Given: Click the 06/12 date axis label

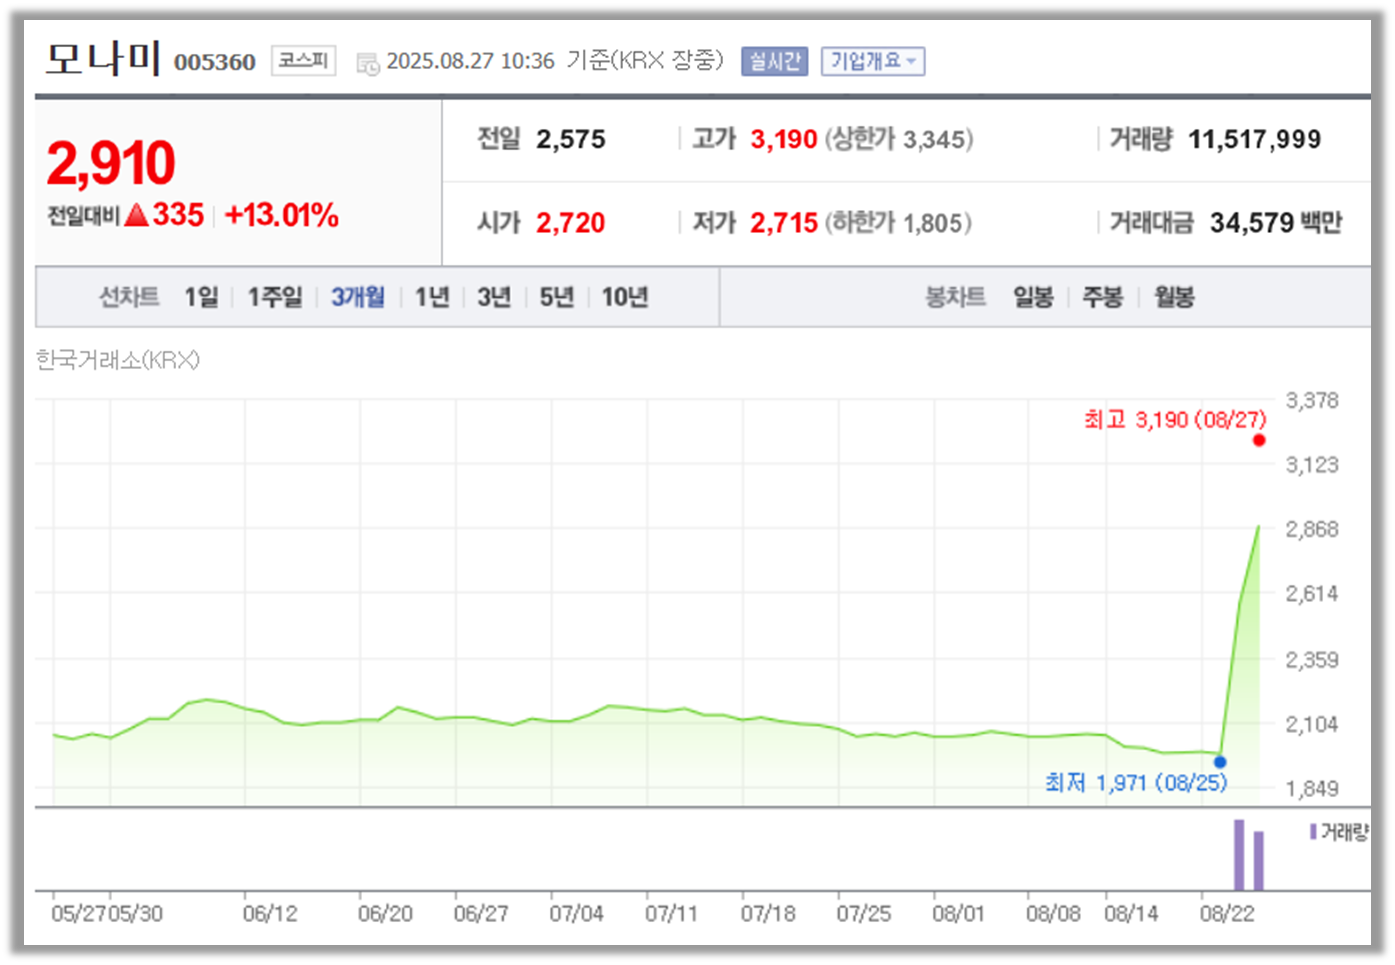Looking at the screenshot, I should point(270,913).
